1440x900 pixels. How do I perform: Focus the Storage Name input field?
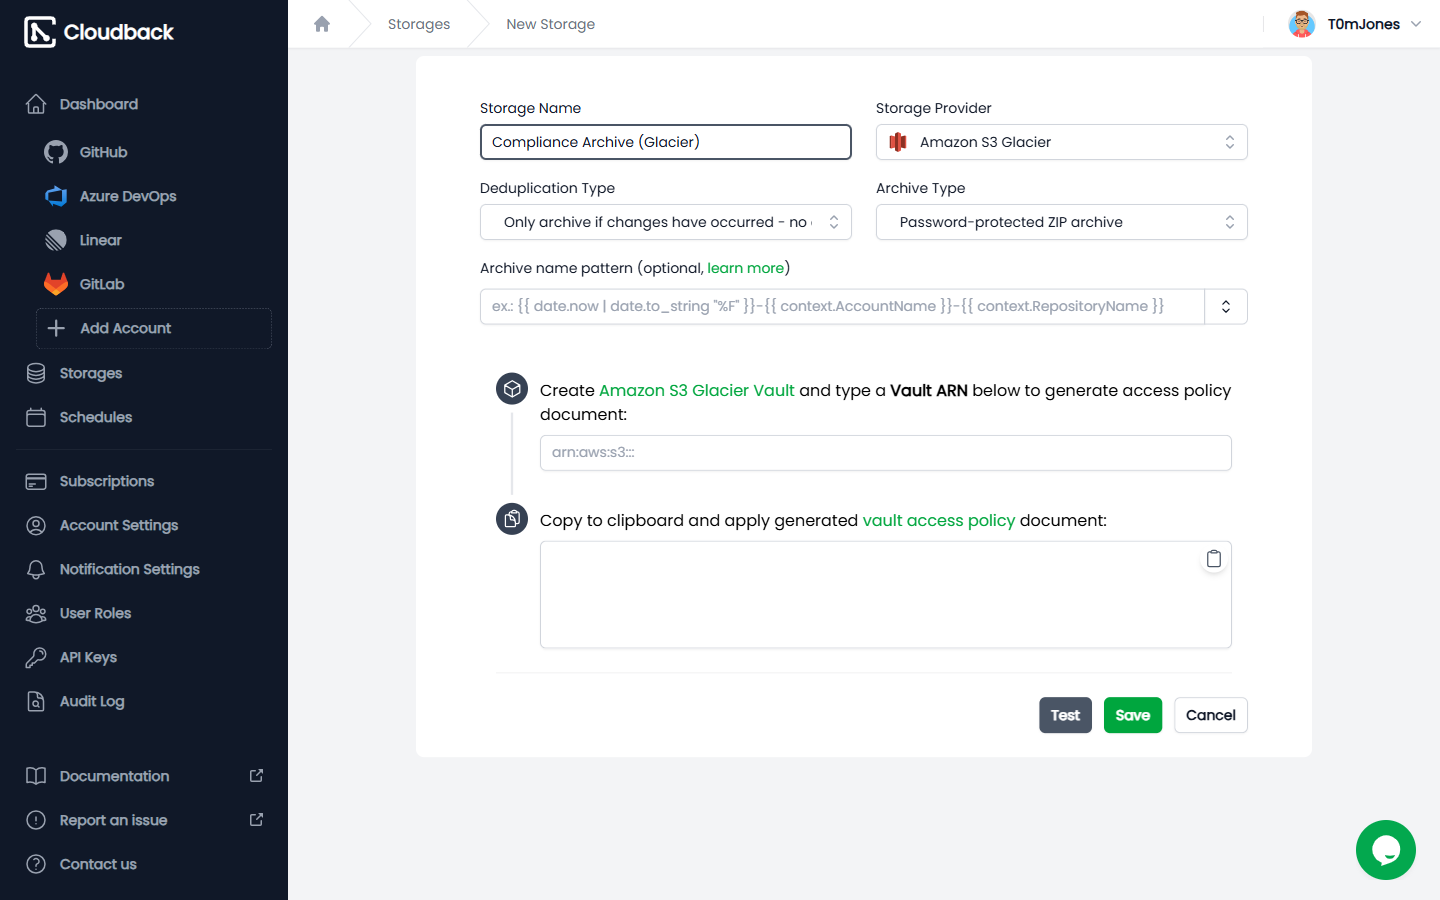pos(666,142)
